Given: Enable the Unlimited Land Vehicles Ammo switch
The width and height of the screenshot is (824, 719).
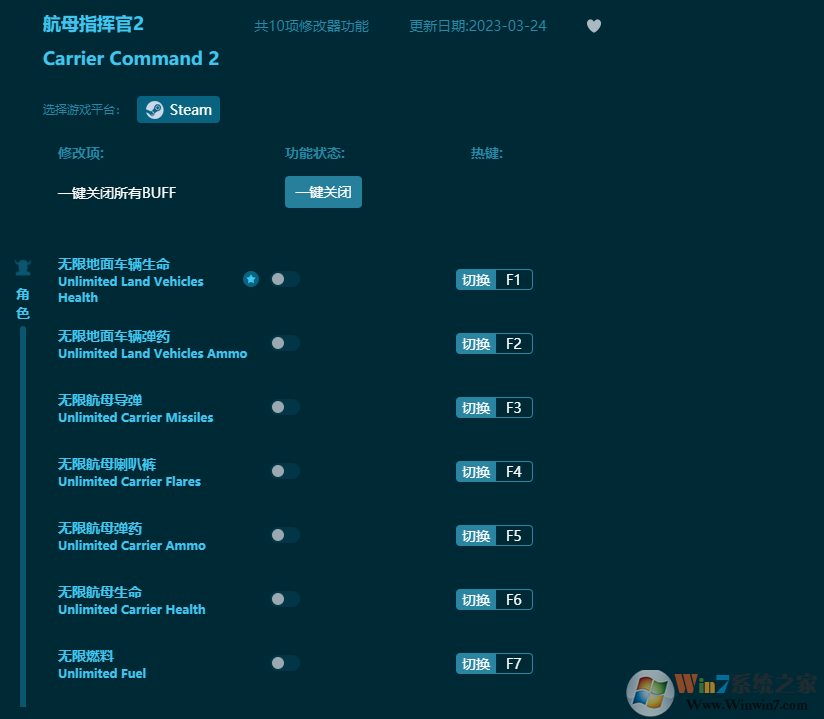Looking at the screenshot, I should pos(284,343).
